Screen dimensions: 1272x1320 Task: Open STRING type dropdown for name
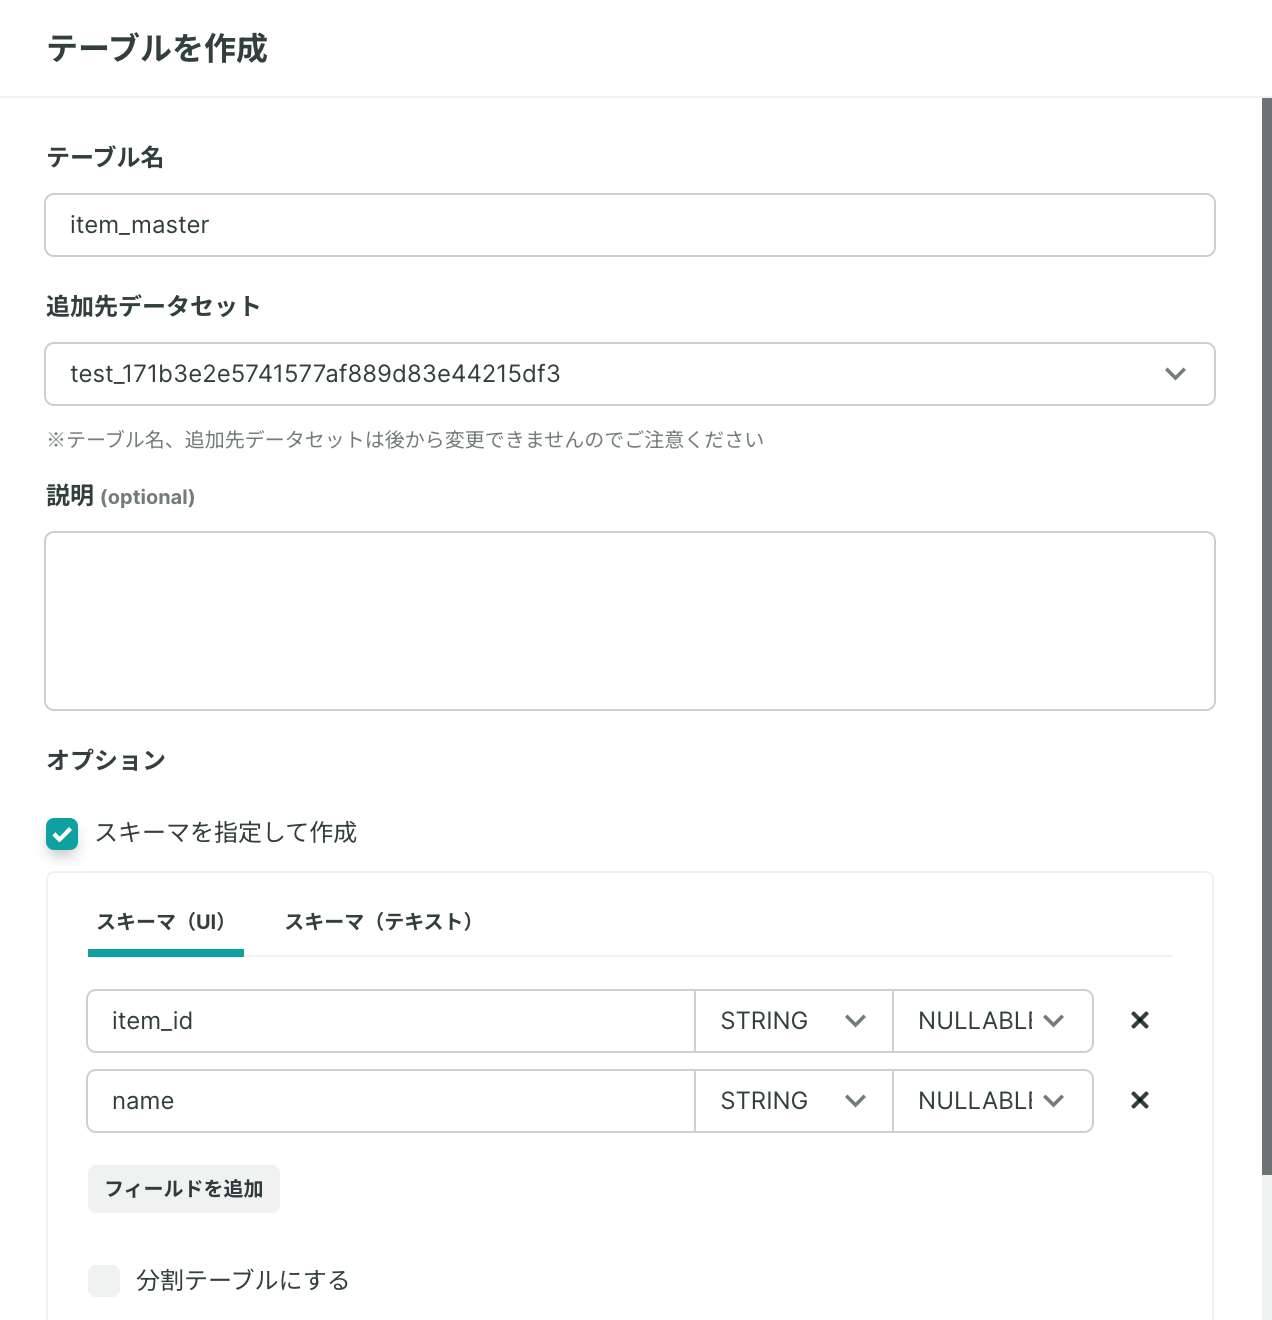pos(794,1101)
